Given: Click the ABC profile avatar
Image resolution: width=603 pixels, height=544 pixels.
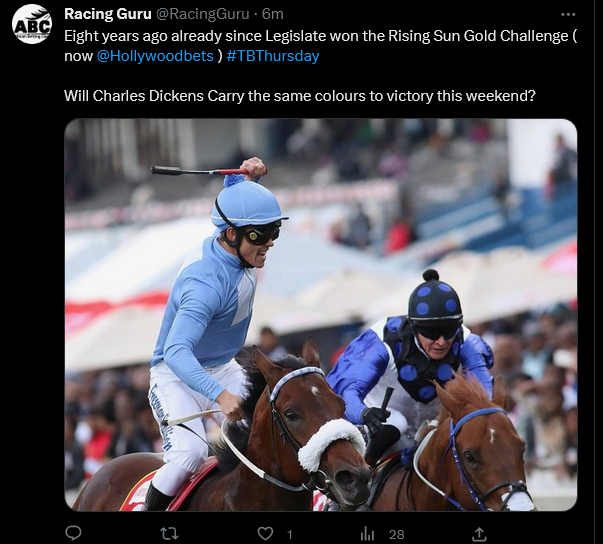Looking at the screenshot, I should pos(32,24).
